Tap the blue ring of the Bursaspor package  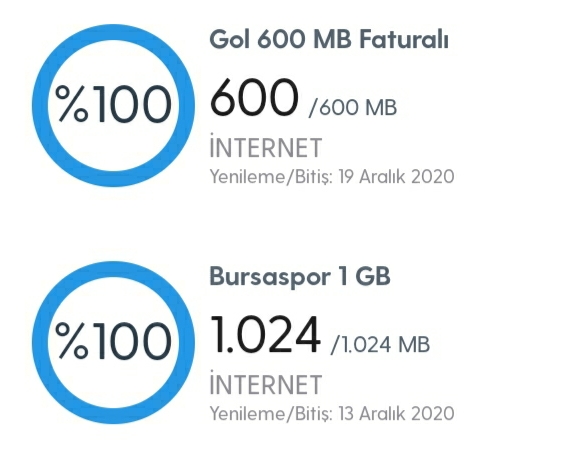click(x=113, y=269)
